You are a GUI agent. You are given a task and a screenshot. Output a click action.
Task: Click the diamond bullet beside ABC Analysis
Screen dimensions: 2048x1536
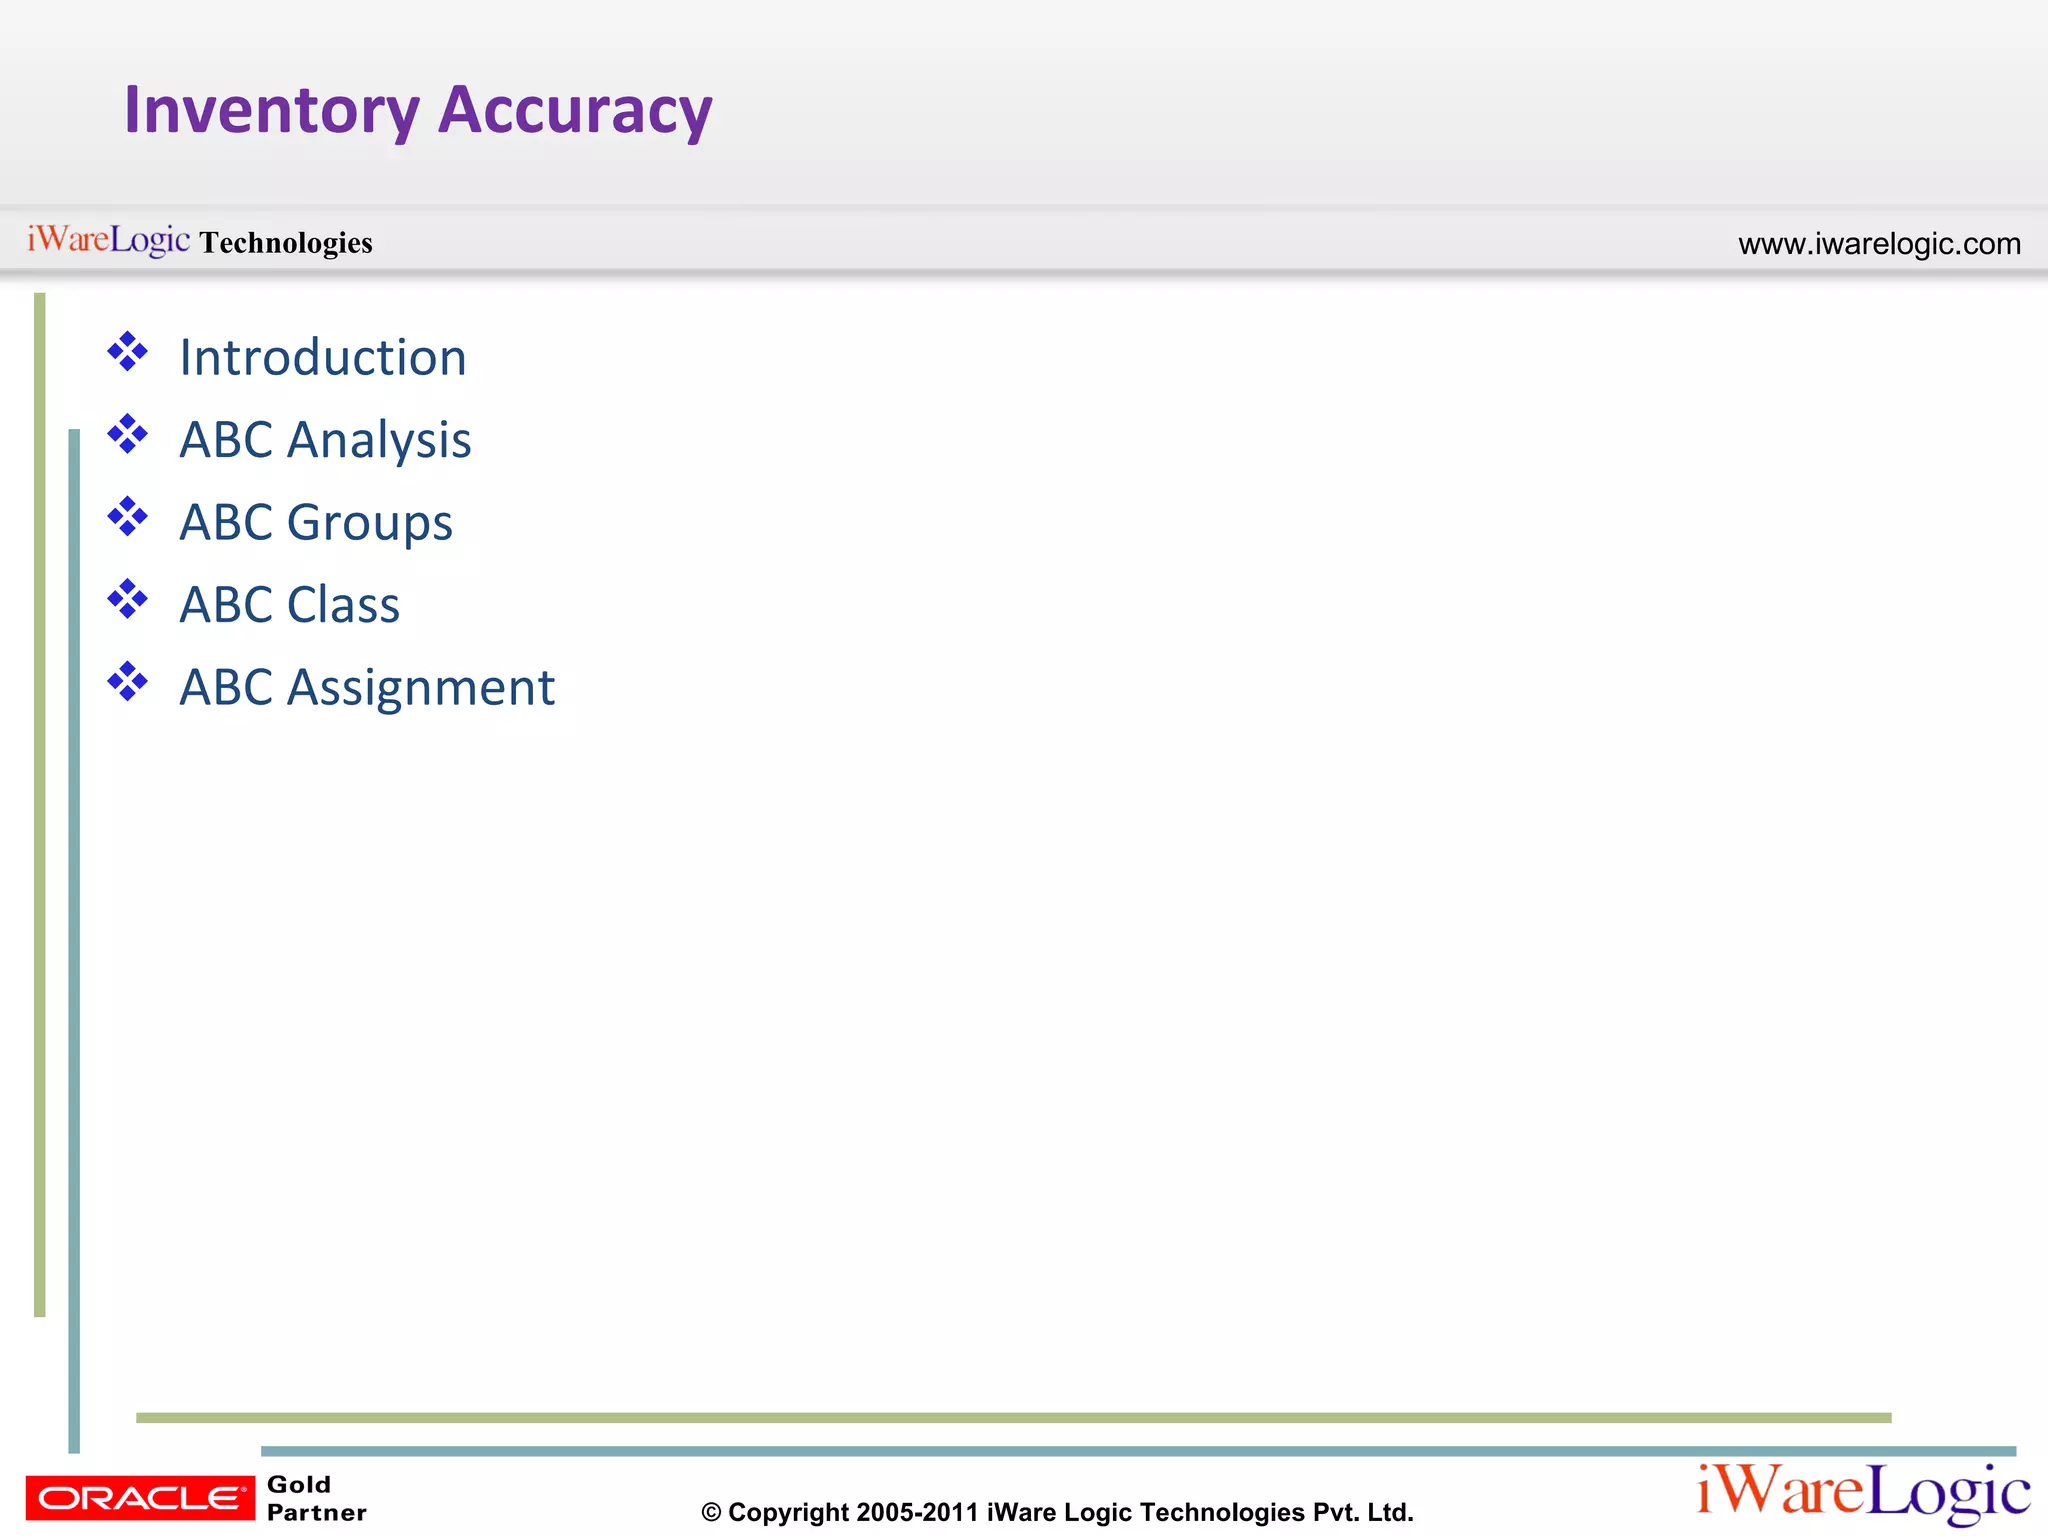point(128,434)
